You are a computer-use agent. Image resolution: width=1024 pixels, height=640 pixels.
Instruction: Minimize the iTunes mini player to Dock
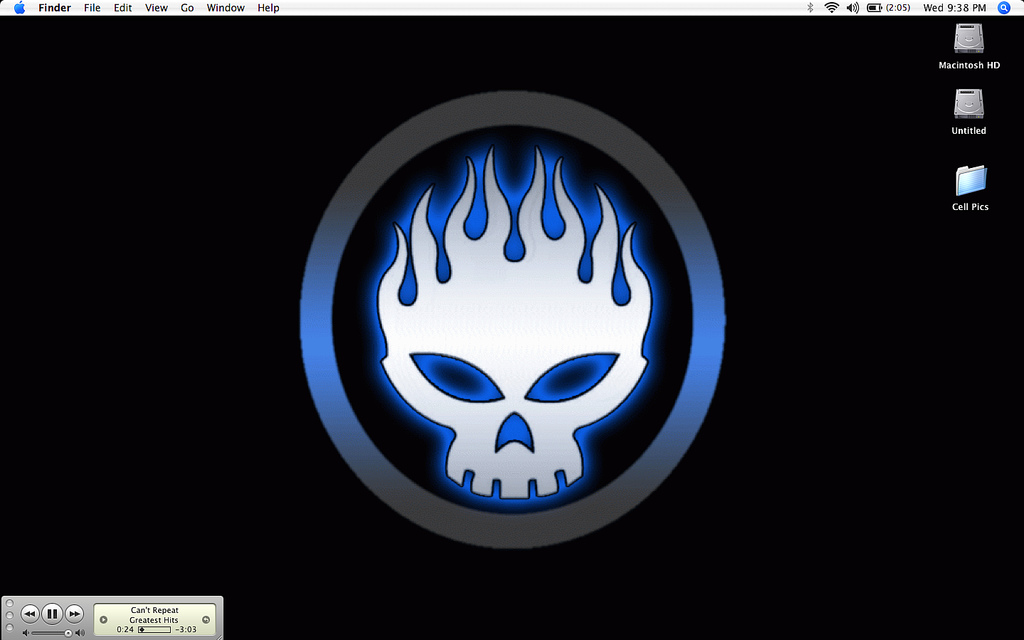[9, 615]
